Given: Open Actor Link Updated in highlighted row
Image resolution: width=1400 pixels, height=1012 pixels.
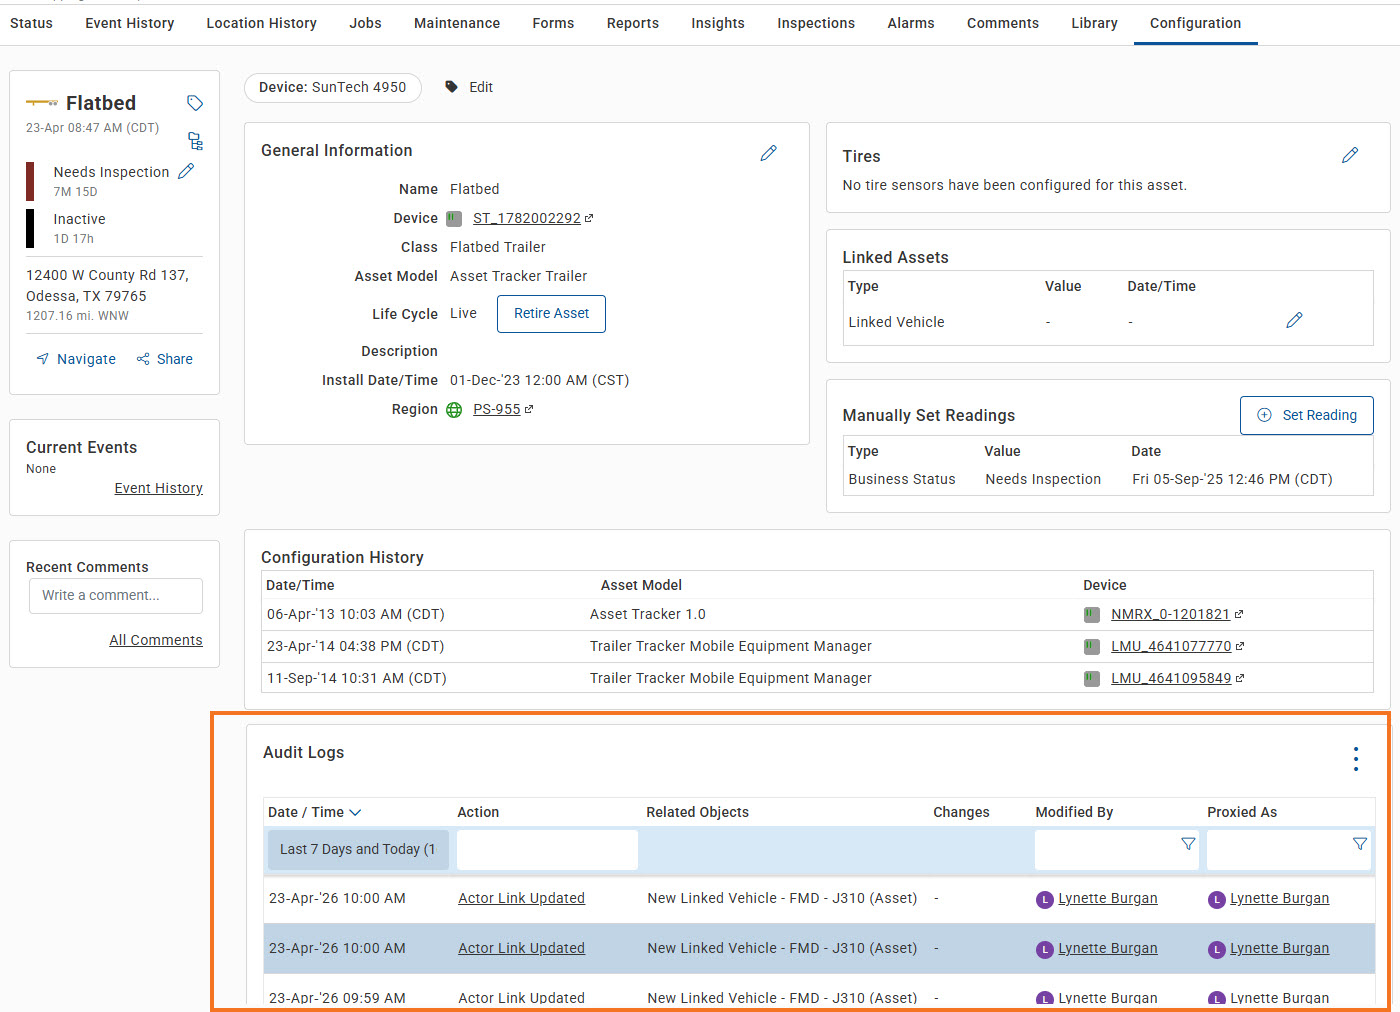Looking at the screenshot, I should (521, 948).
